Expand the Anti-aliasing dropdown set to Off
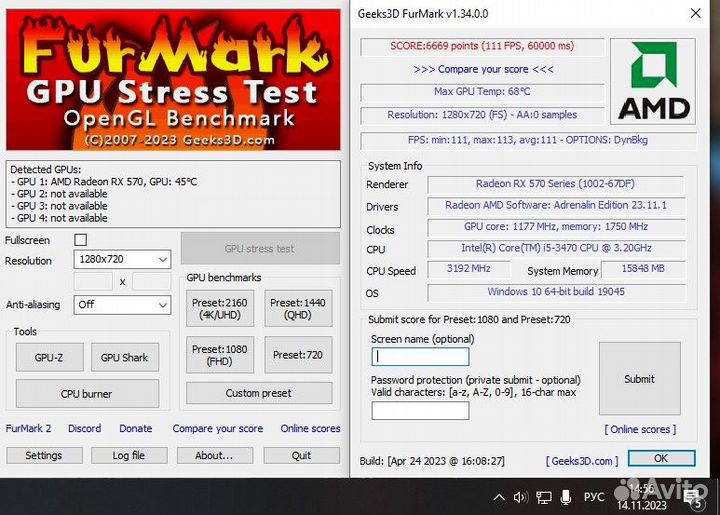This screenshot has width=720, height=515. pyautogui.click(x=122, y=305)
